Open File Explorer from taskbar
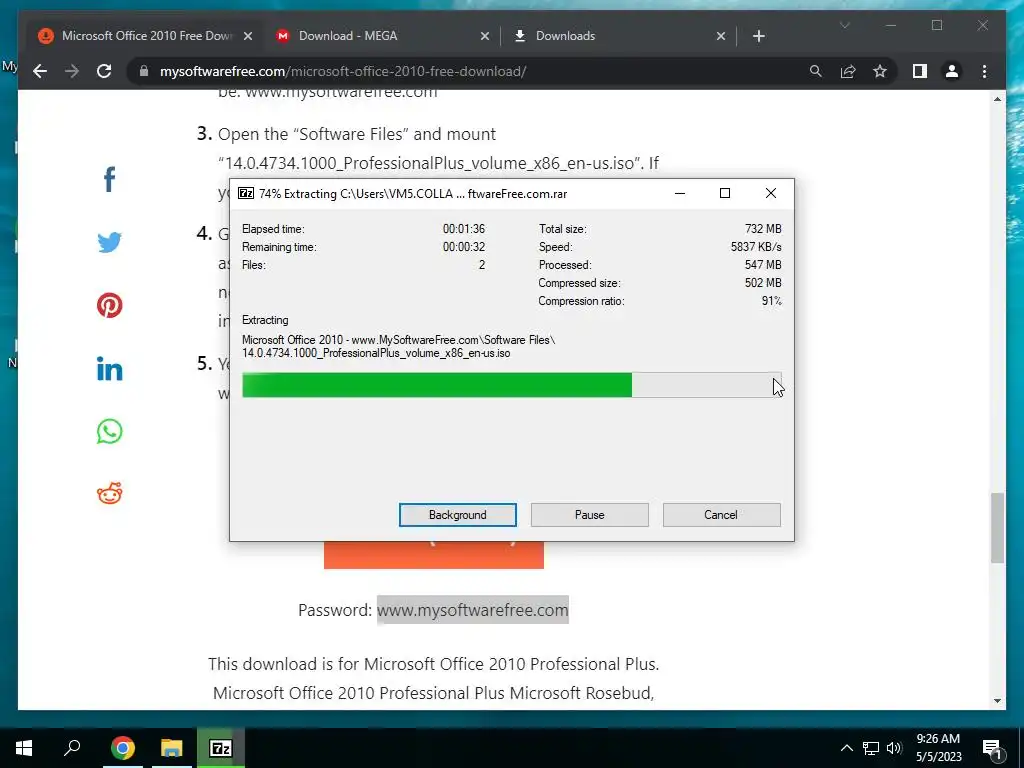Screen dimensions: 1024x768 (171, 748)
